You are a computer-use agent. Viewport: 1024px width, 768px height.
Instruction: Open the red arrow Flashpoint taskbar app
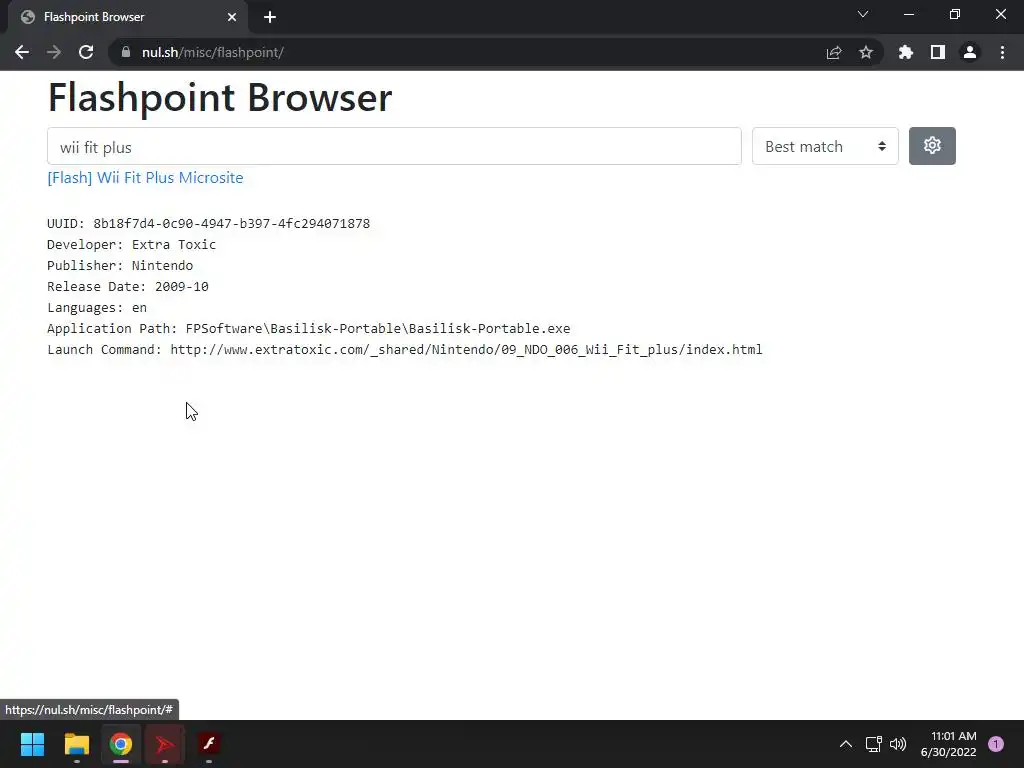click(165, 744)
